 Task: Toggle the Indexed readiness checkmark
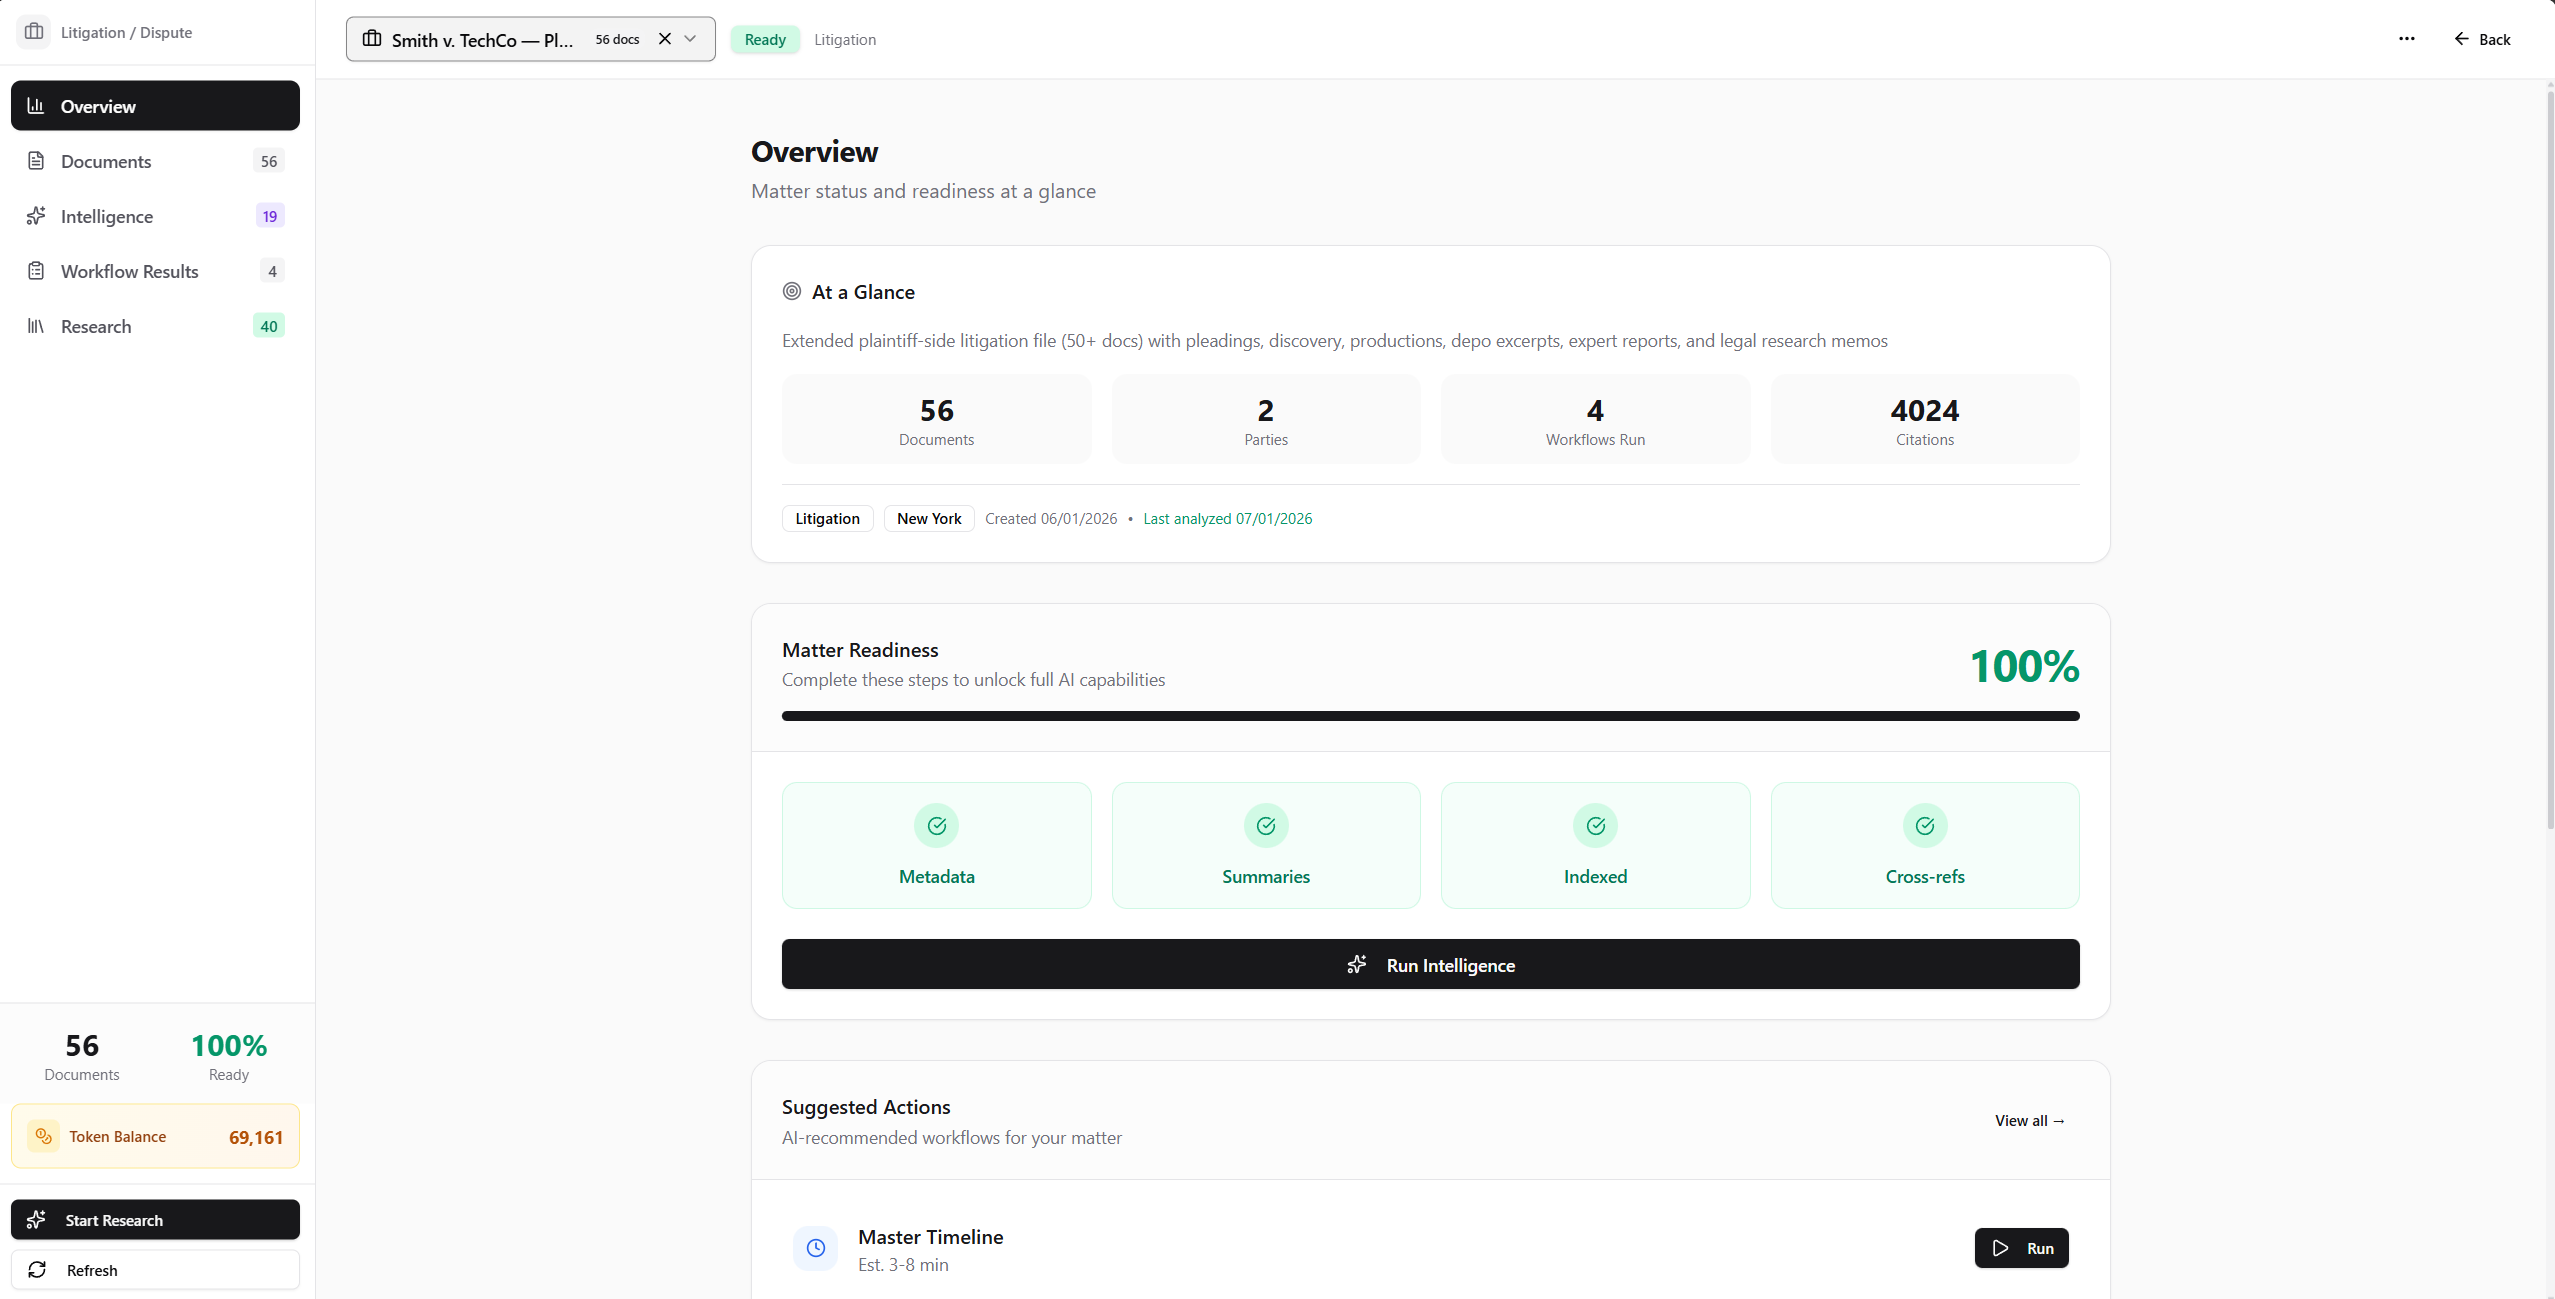1594,825
